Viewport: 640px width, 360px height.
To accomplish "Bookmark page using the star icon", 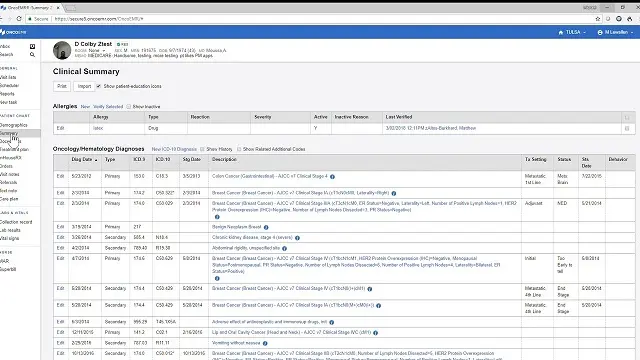I will pos(598,19).
